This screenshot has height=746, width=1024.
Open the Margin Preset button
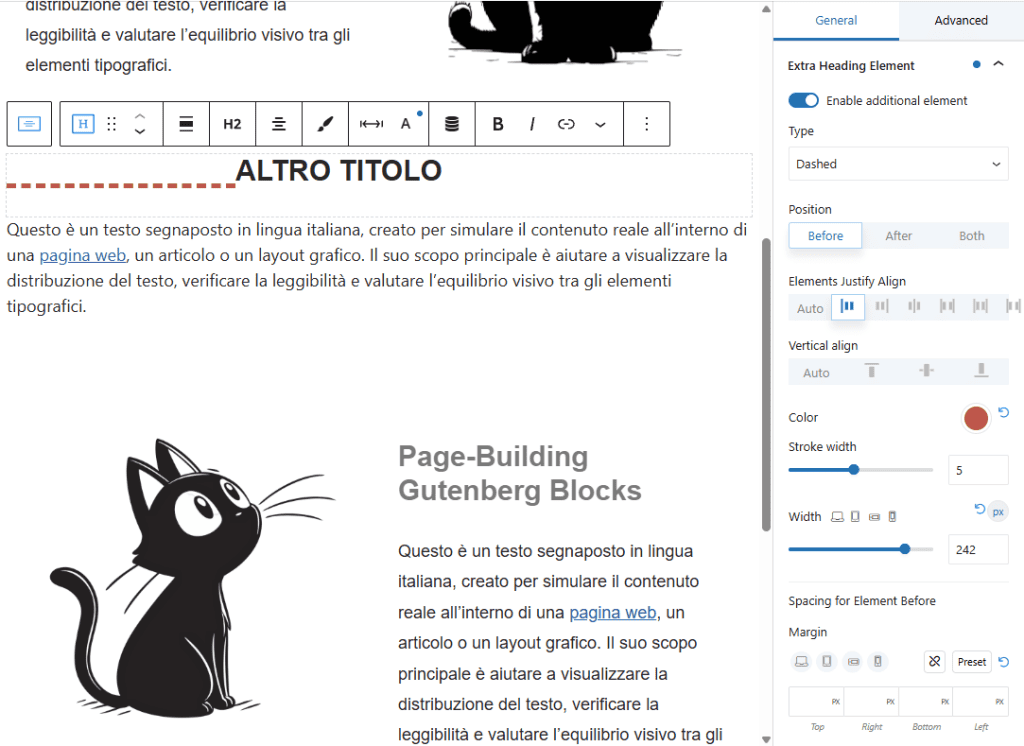[x=972, y=662]
